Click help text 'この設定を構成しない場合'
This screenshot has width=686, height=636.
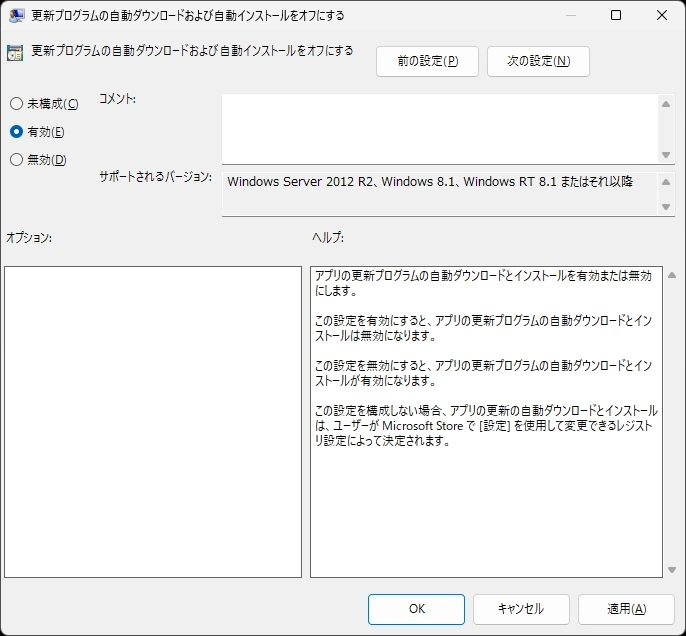(x=378, y=410)
